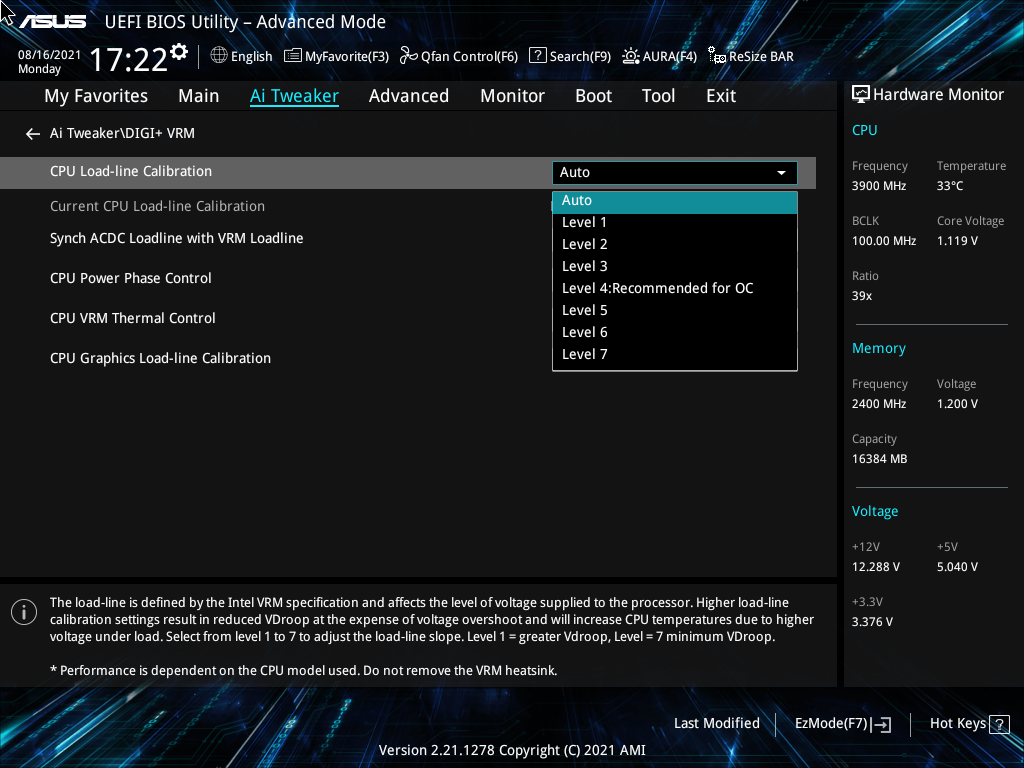The width and height of the screenshot is (1024, 768).
Task: Open the time settings gear icon
Action: click(x=179, y=52)
